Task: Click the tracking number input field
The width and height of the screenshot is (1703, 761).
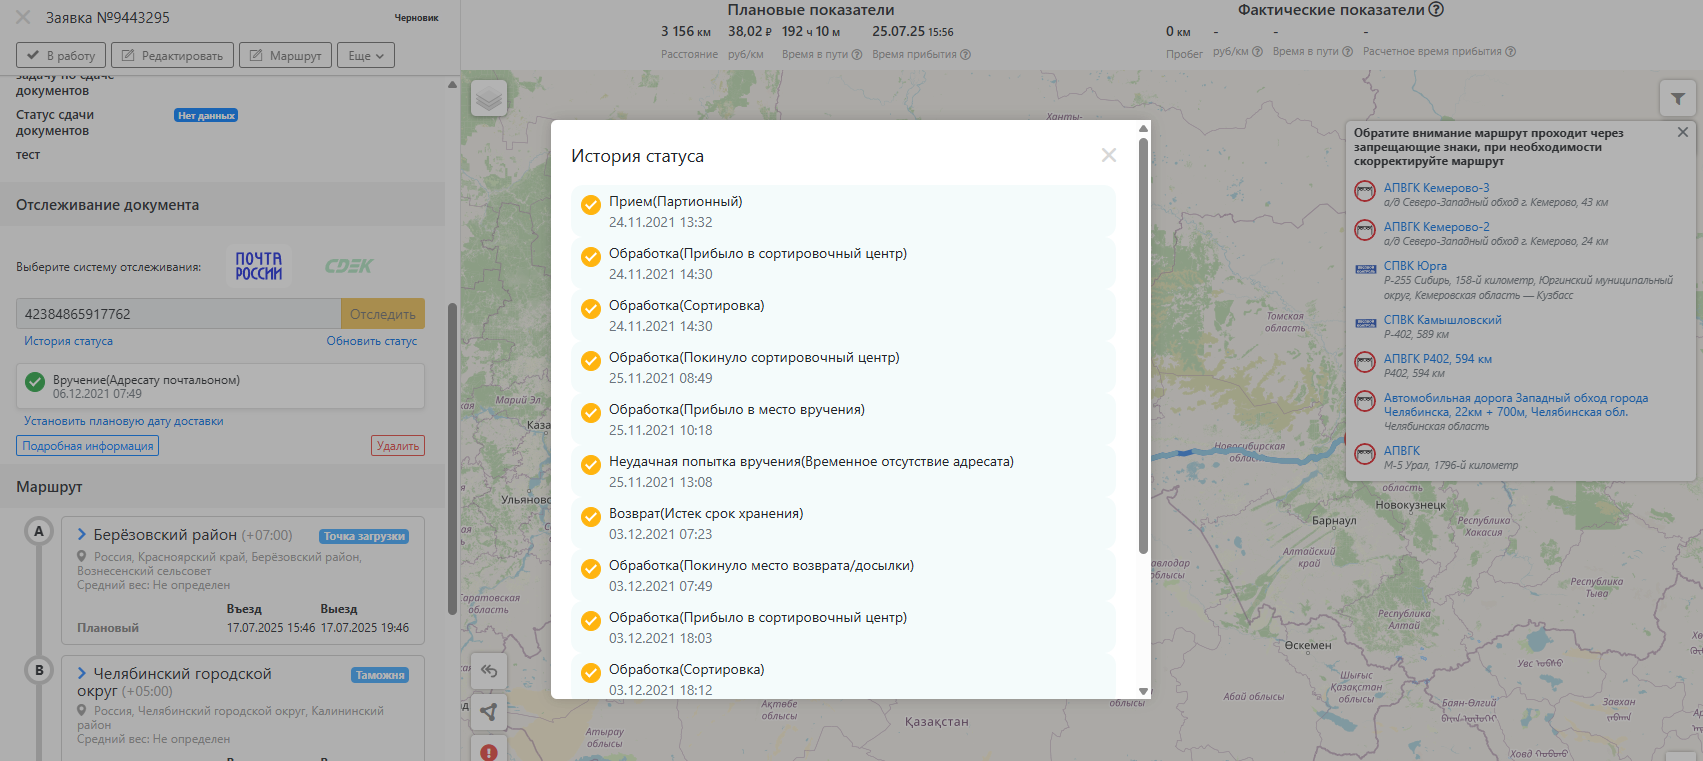Action: pyautogui.click(x=178, y=314)
